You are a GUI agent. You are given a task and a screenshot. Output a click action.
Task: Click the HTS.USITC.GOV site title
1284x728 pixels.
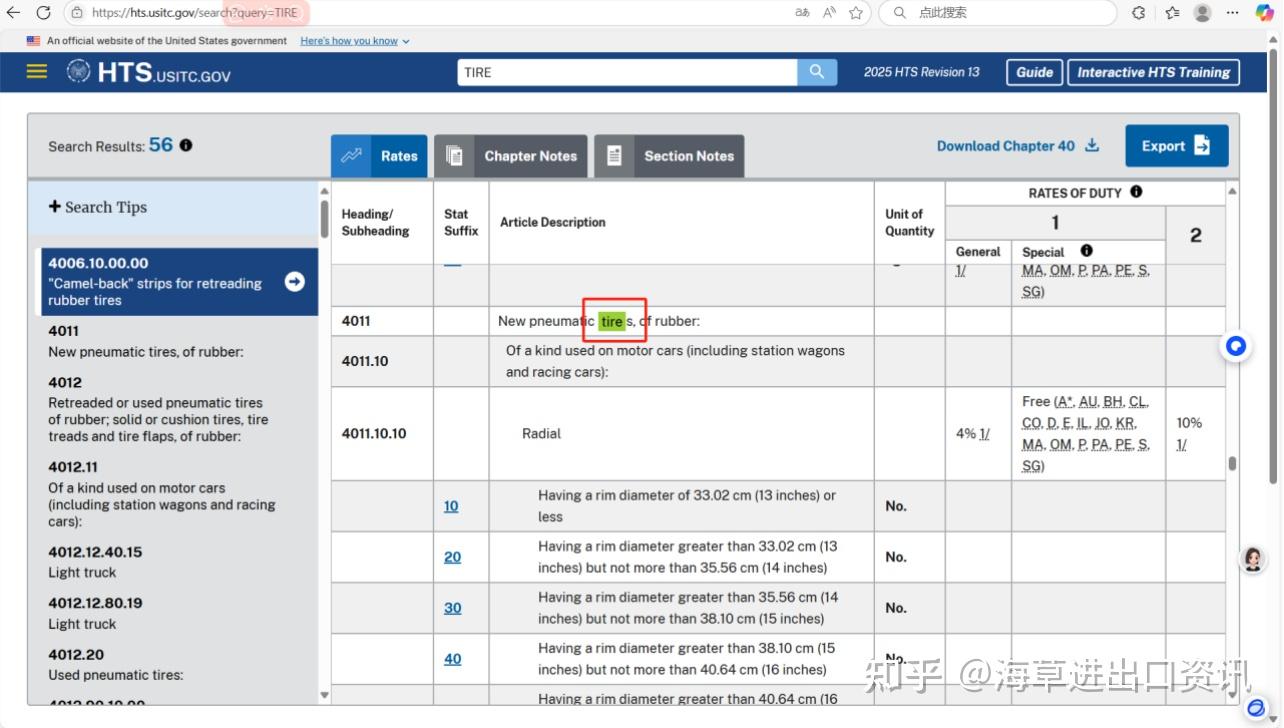[x=164, y=72]
